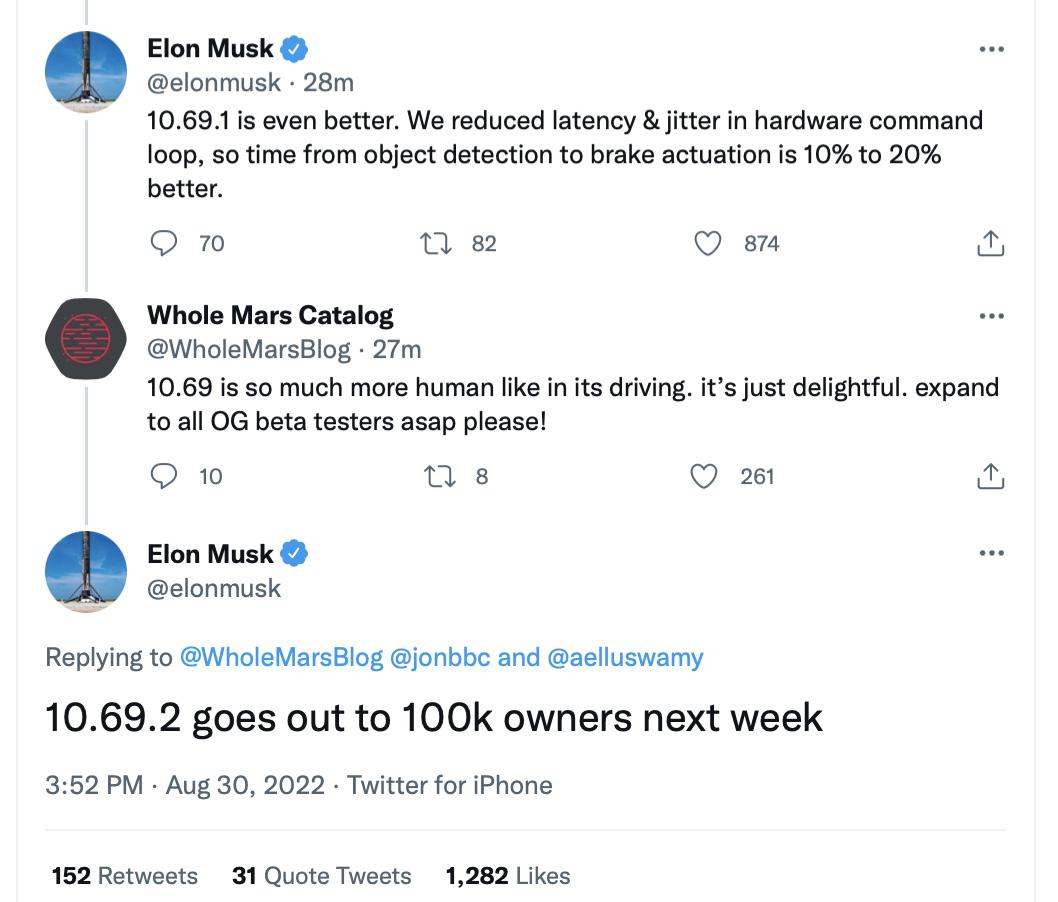The height and width of the screenshot is (902, 1058).
Task: Open the Whole Mars Catalog profile picture
Action: 86,338
